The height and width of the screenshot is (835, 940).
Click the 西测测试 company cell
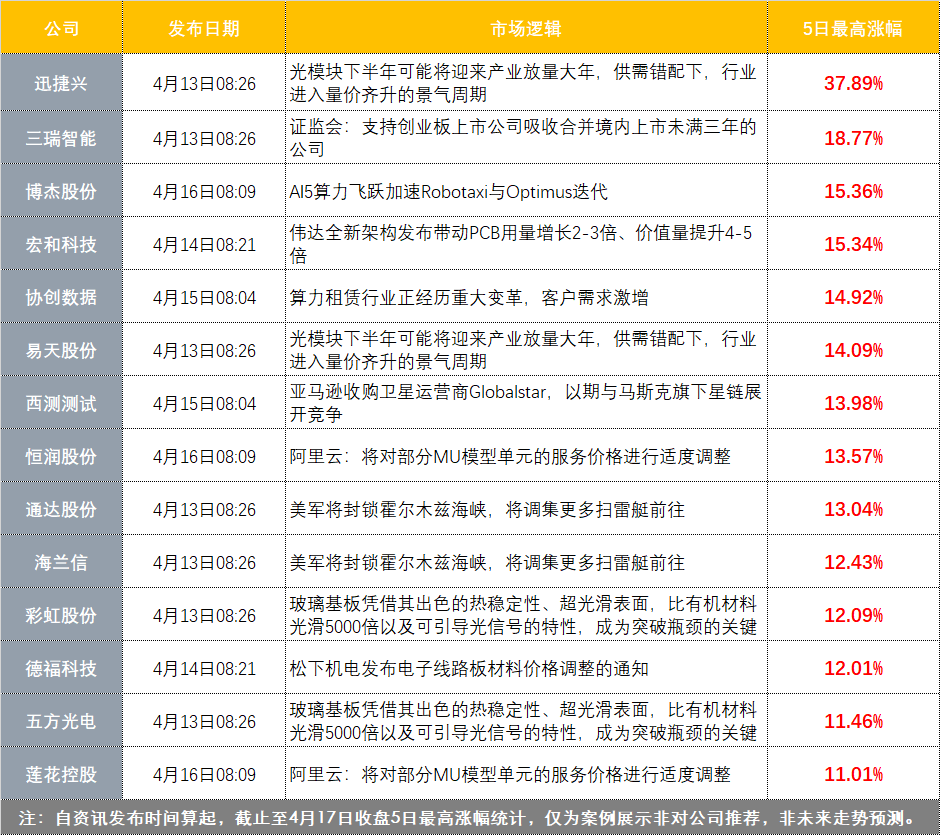(61, 403)
